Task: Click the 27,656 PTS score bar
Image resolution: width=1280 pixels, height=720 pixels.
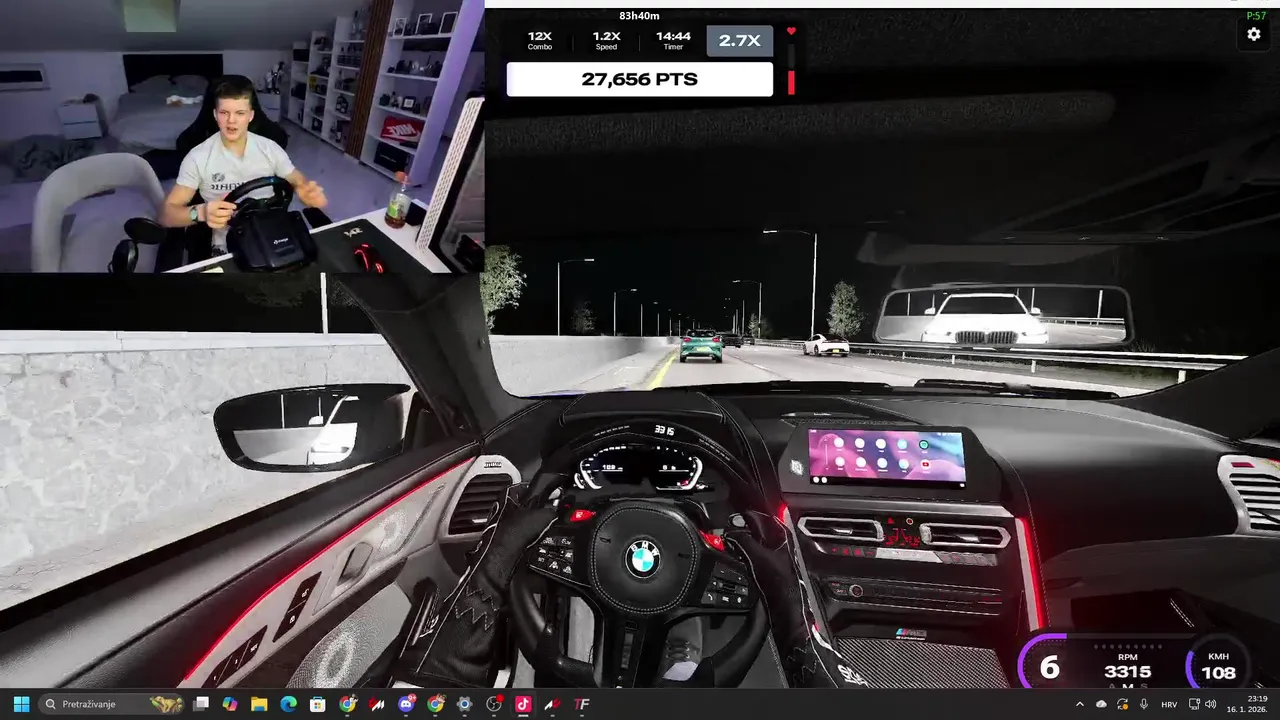Action: click(x=640, y=79)
